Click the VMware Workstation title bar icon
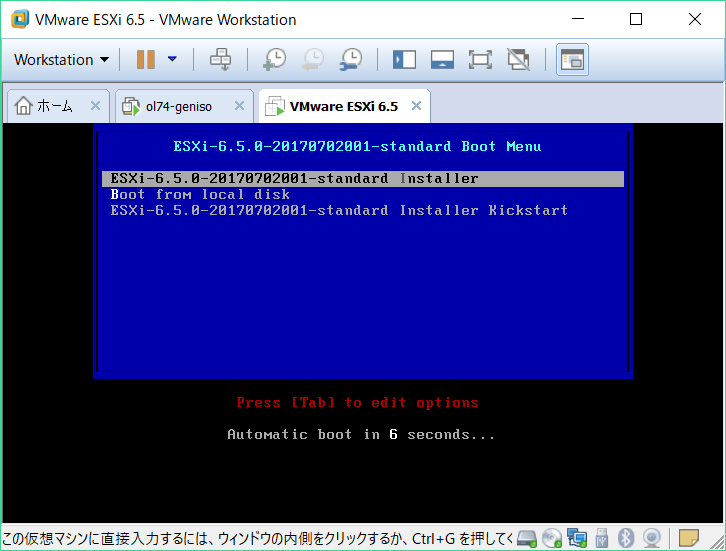Image resolution: width=726 pixels, height=551 pixels. click(20, 19)
